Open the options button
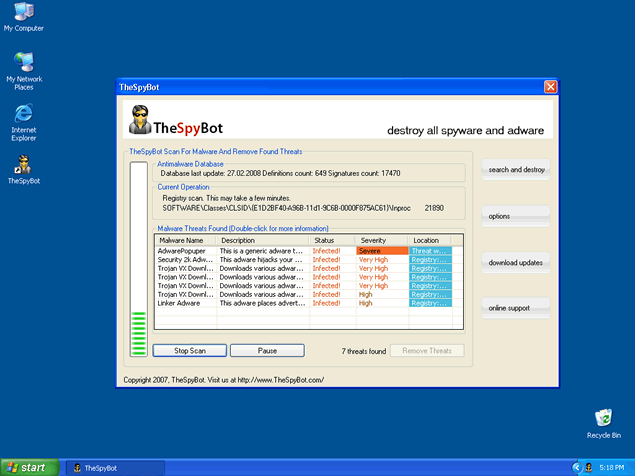635x476 pixels. (x=516, y=216)
